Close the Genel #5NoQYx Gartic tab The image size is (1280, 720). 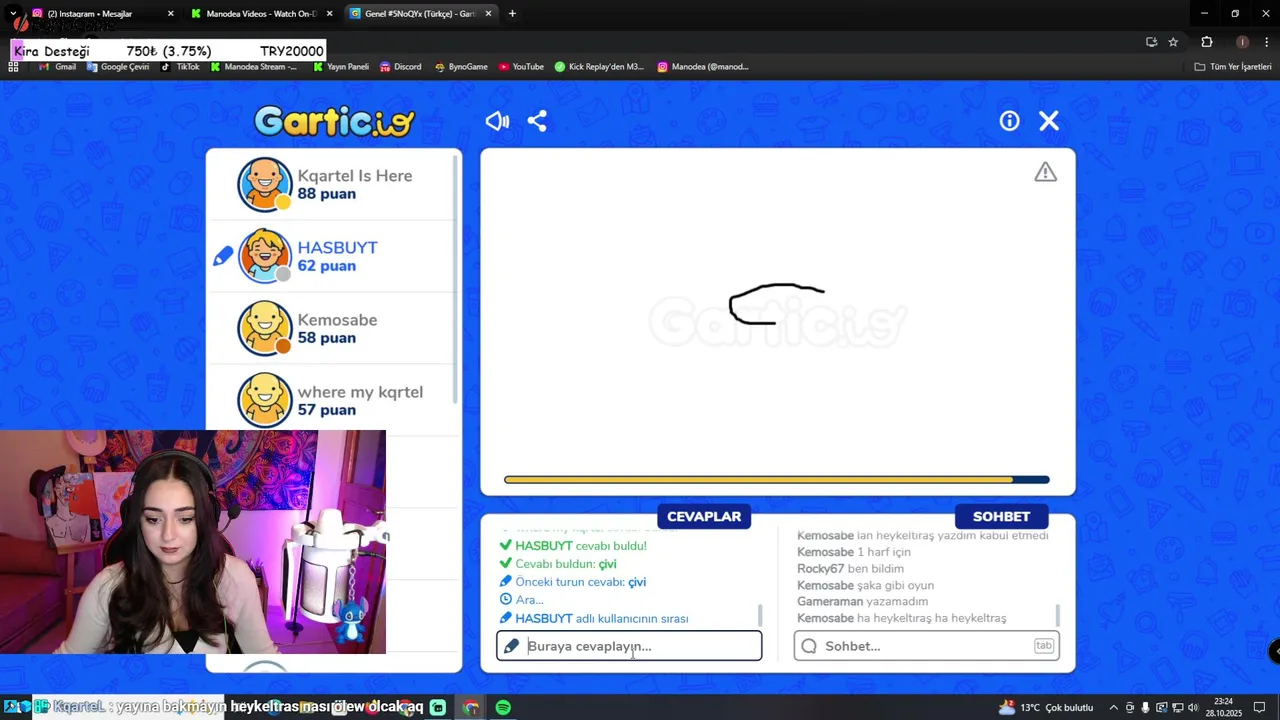488,14
